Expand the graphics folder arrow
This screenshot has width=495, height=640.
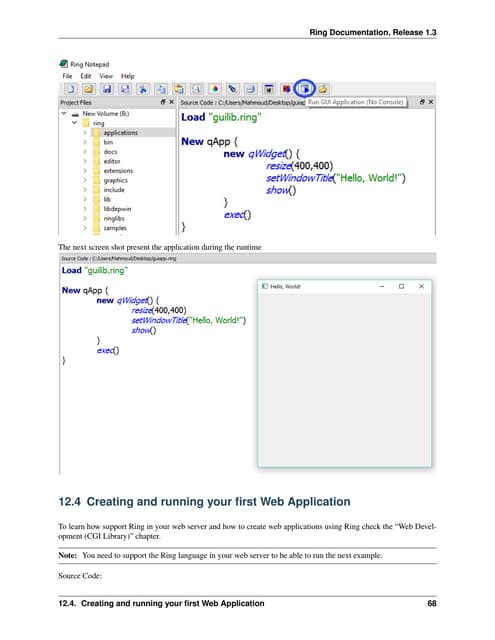[85, 180]
